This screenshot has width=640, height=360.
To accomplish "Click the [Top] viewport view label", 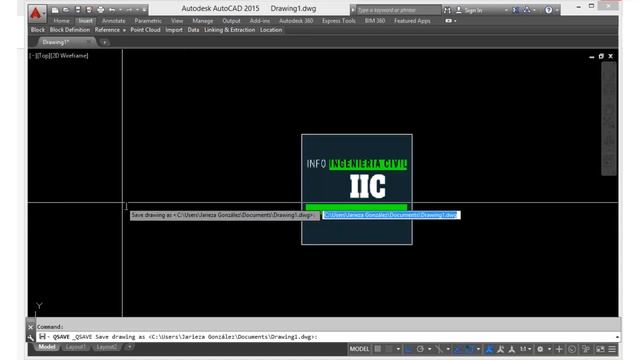I will point(42,56).
